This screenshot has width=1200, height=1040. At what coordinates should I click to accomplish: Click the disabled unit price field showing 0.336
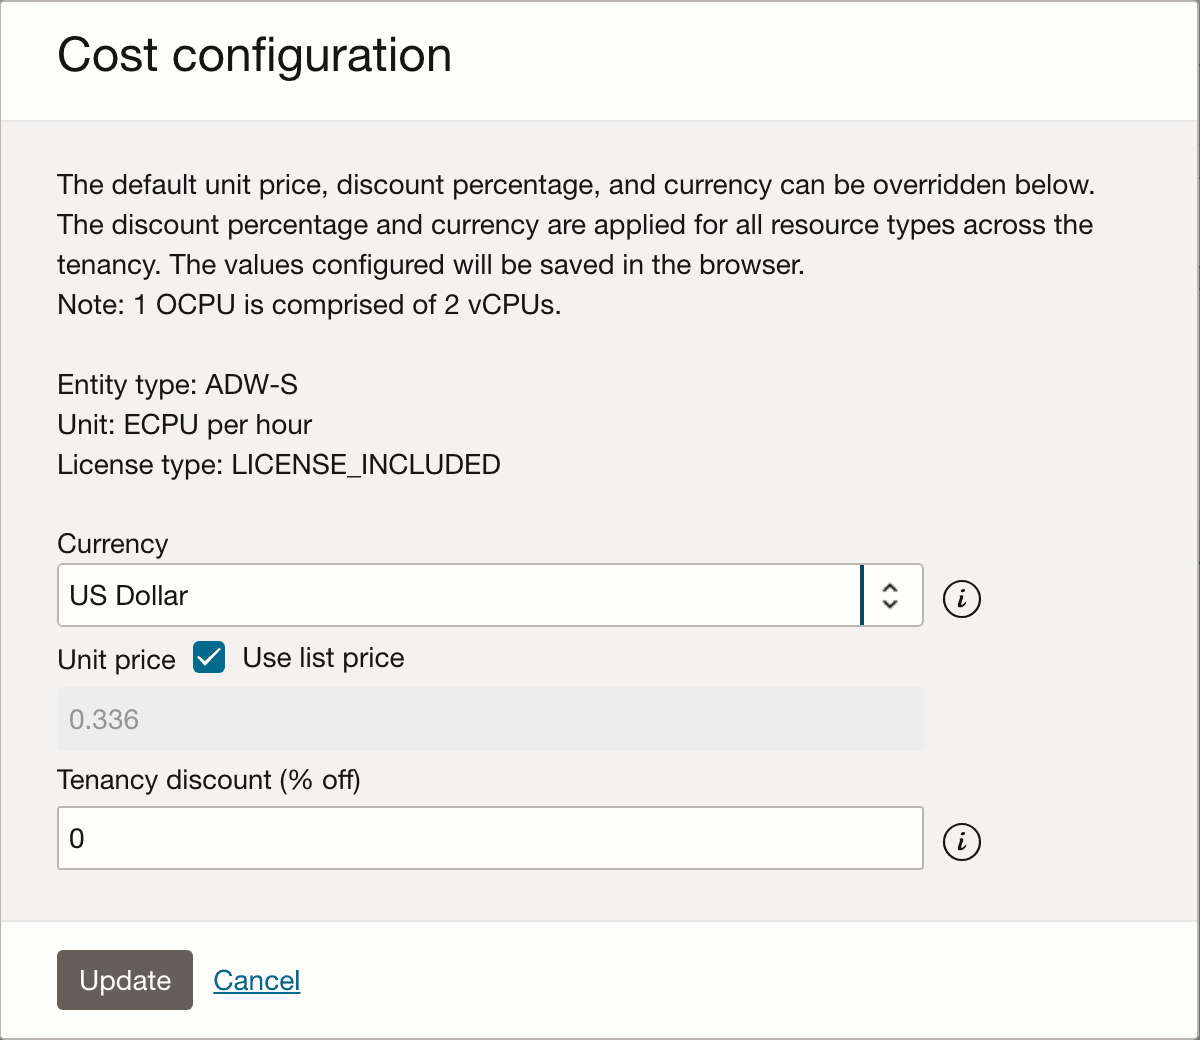pos(490,718)
